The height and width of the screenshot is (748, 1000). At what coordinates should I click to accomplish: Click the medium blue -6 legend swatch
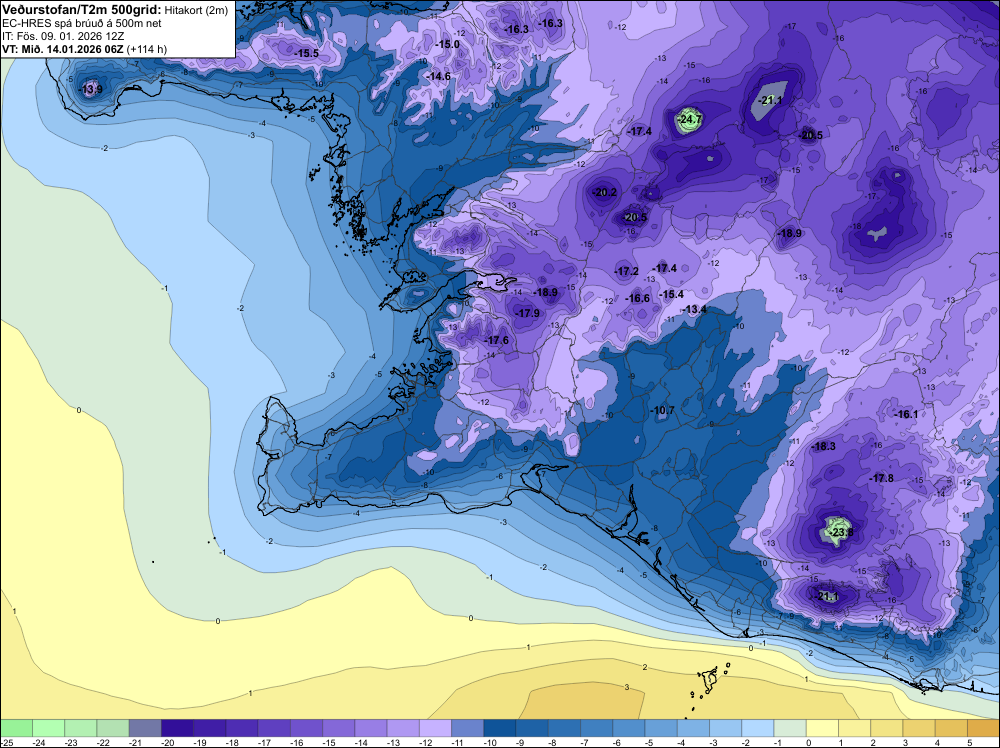pos(629,728)
